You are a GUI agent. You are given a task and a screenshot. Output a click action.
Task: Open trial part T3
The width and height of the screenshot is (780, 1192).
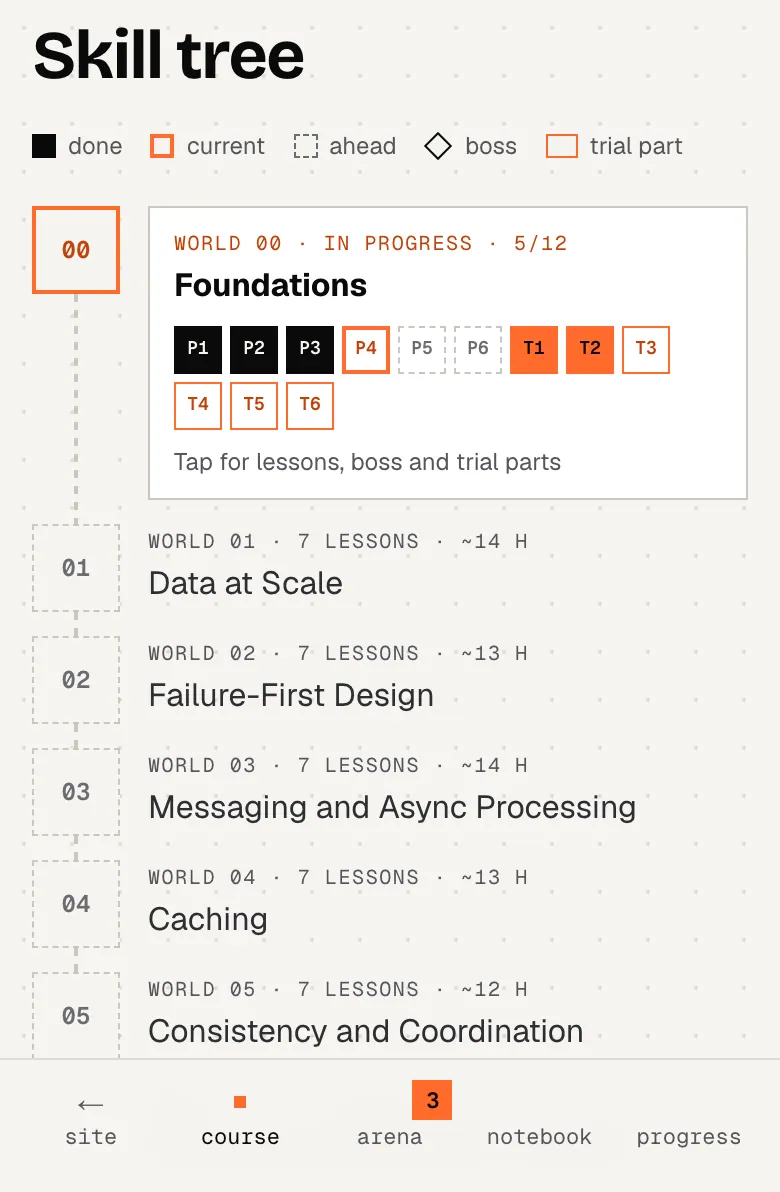[646, 350]
